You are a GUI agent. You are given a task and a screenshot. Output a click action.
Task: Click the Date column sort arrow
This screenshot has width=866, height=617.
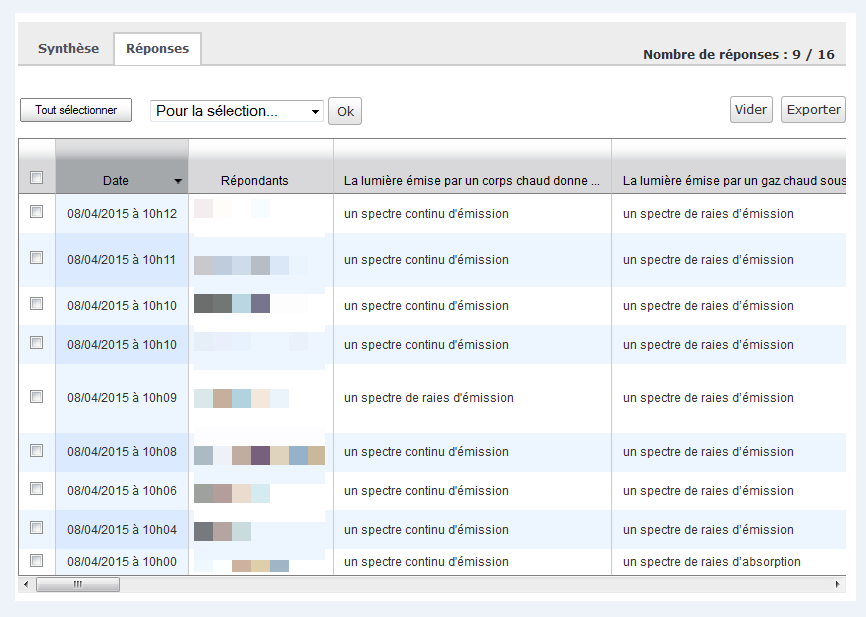click(x=178, y=181)
